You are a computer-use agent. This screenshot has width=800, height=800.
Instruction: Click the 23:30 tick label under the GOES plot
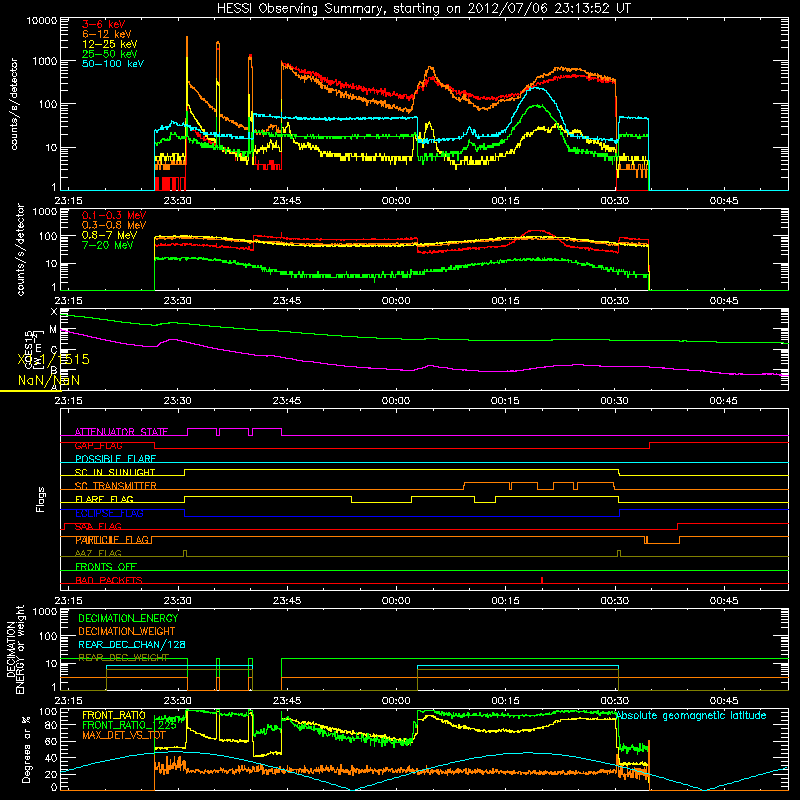coord(178,401)
